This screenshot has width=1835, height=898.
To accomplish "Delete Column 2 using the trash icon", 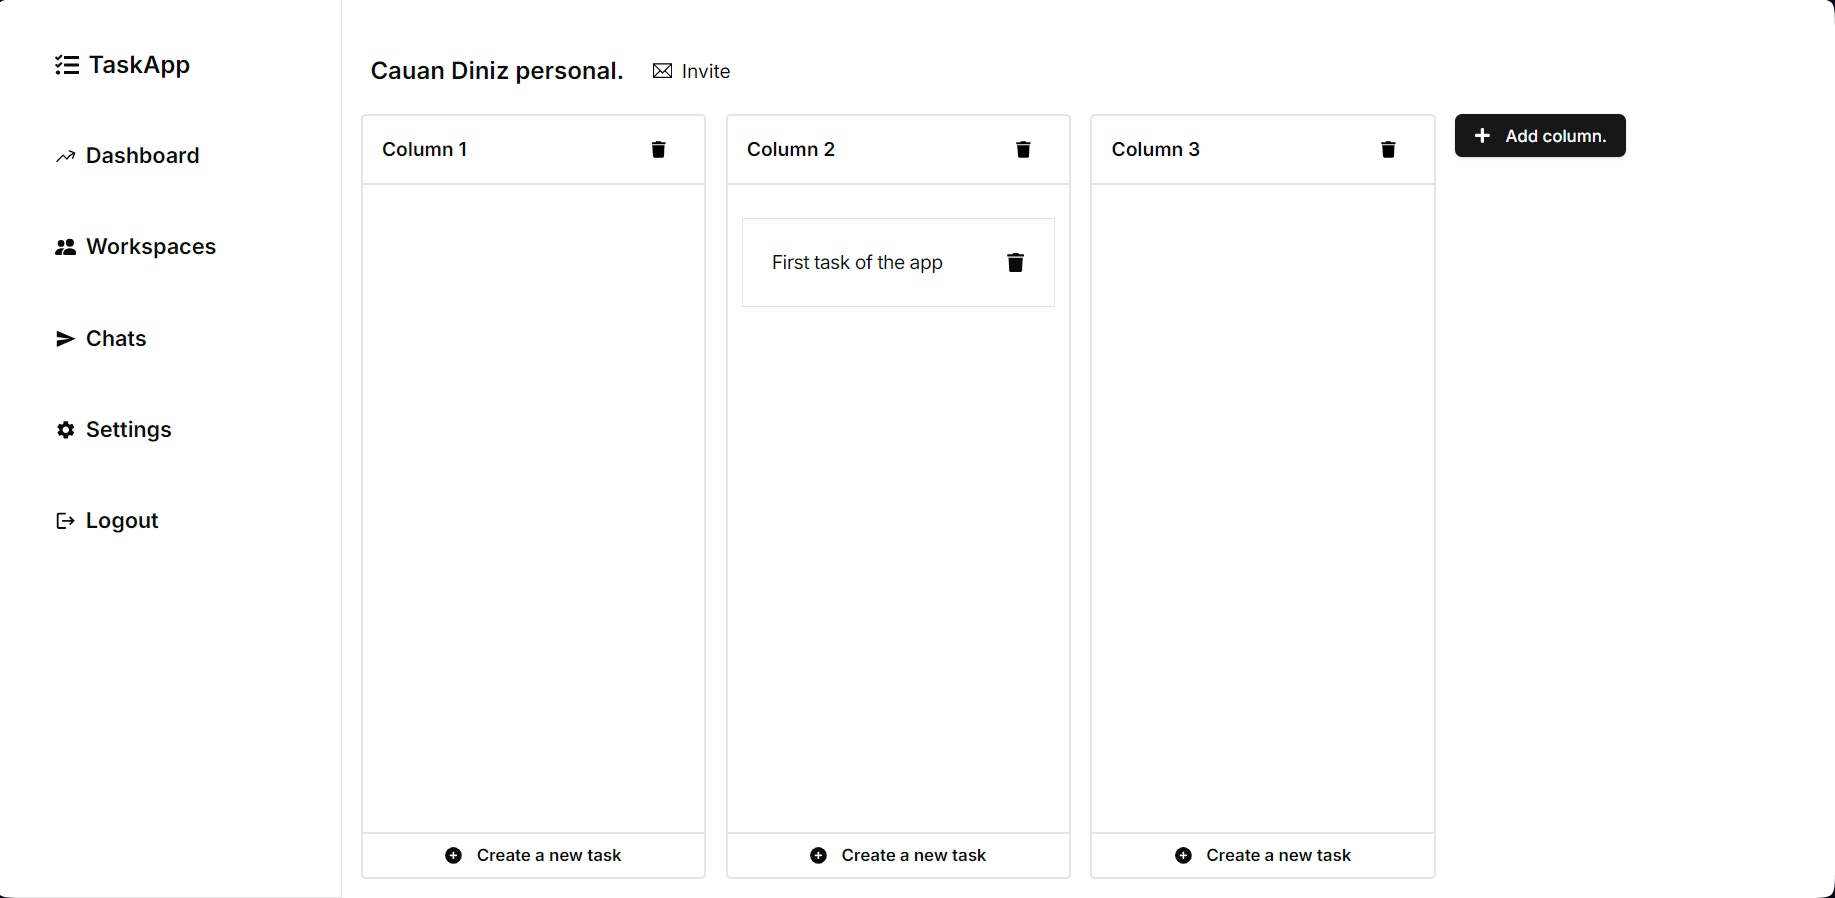I will coord(1023,149).
